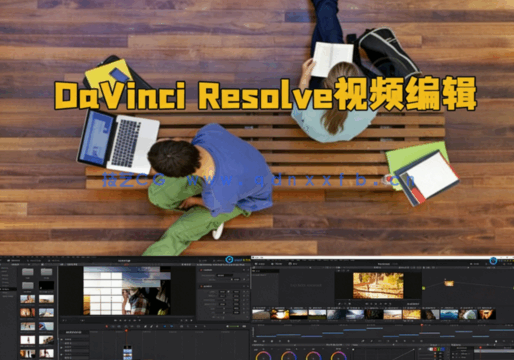Toggle the Composite section dot in the Inspector
514x360 pixels.
[201, 270]
